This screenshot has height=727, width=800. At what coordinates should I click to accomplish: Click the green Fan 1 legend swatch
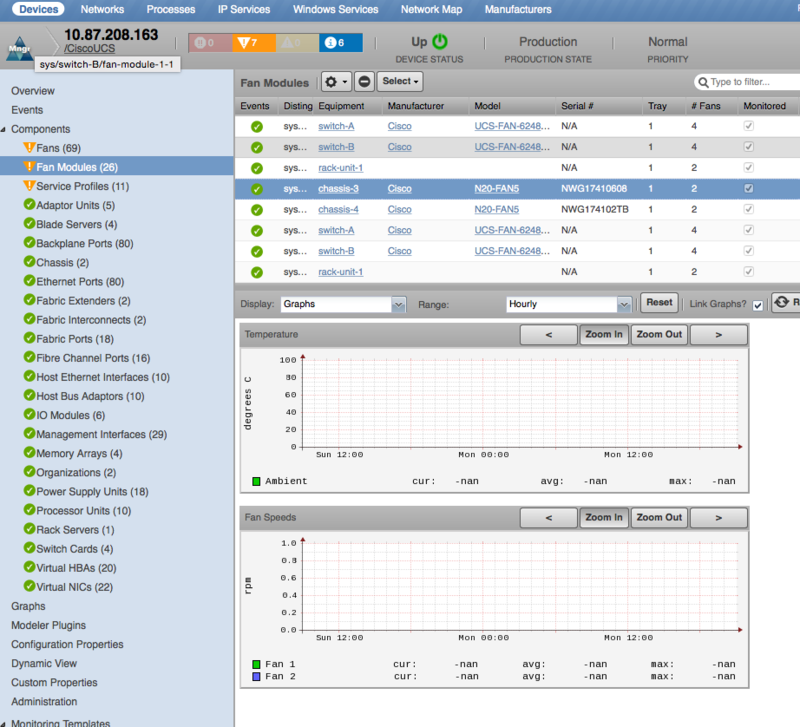pyautogui.click(x=256, y=664)
